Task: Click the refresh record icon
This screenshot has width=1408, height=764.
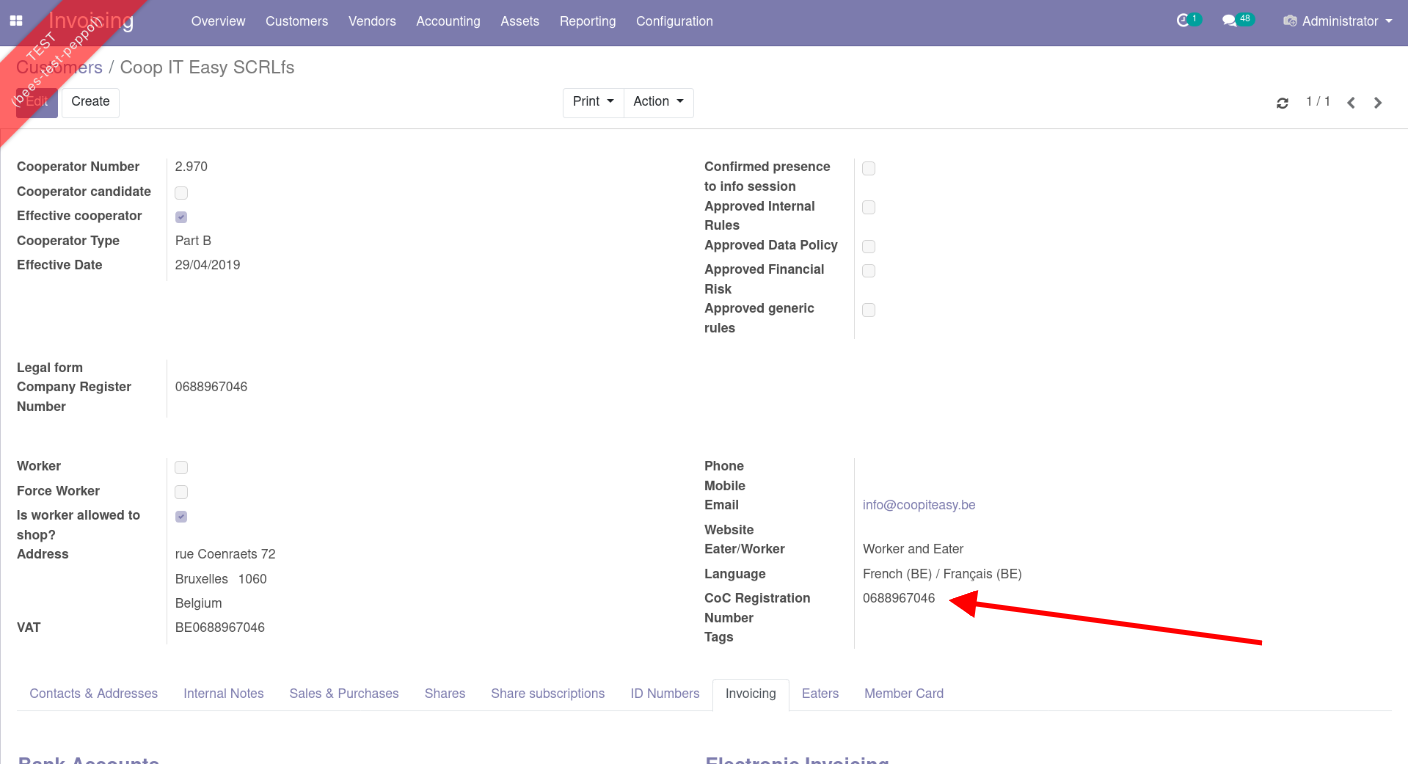Action: click(x=1282, y=103)
